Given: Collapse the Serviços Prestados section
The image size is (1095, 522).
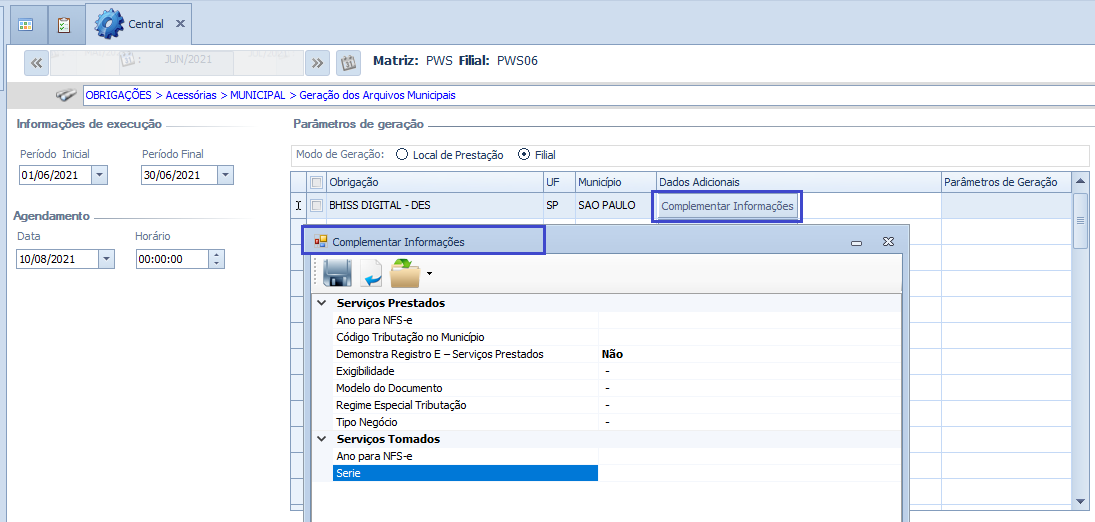Looking at the screenshot, I should tap(321, 303).
